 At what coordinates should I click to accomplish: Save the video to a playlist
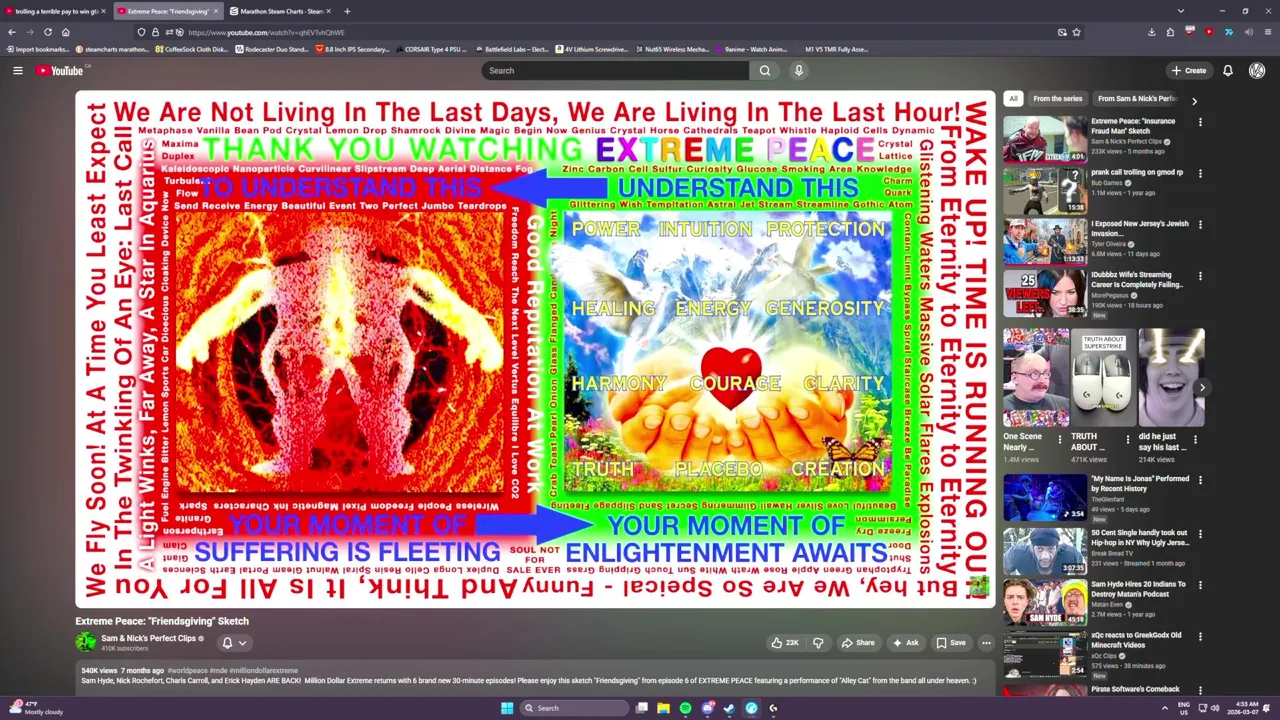click(x=951, y=643)
